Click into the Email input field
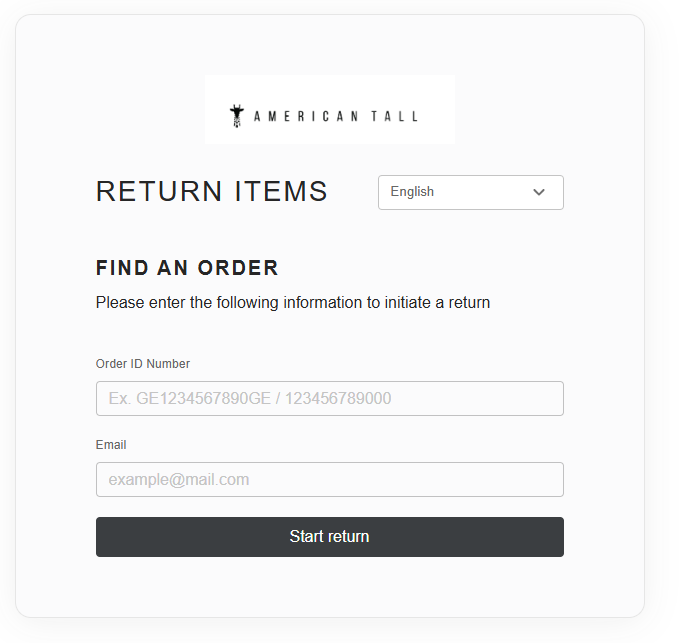Viewport: 680px width, 643px height. pyautogui.click(x=330, y=480)
